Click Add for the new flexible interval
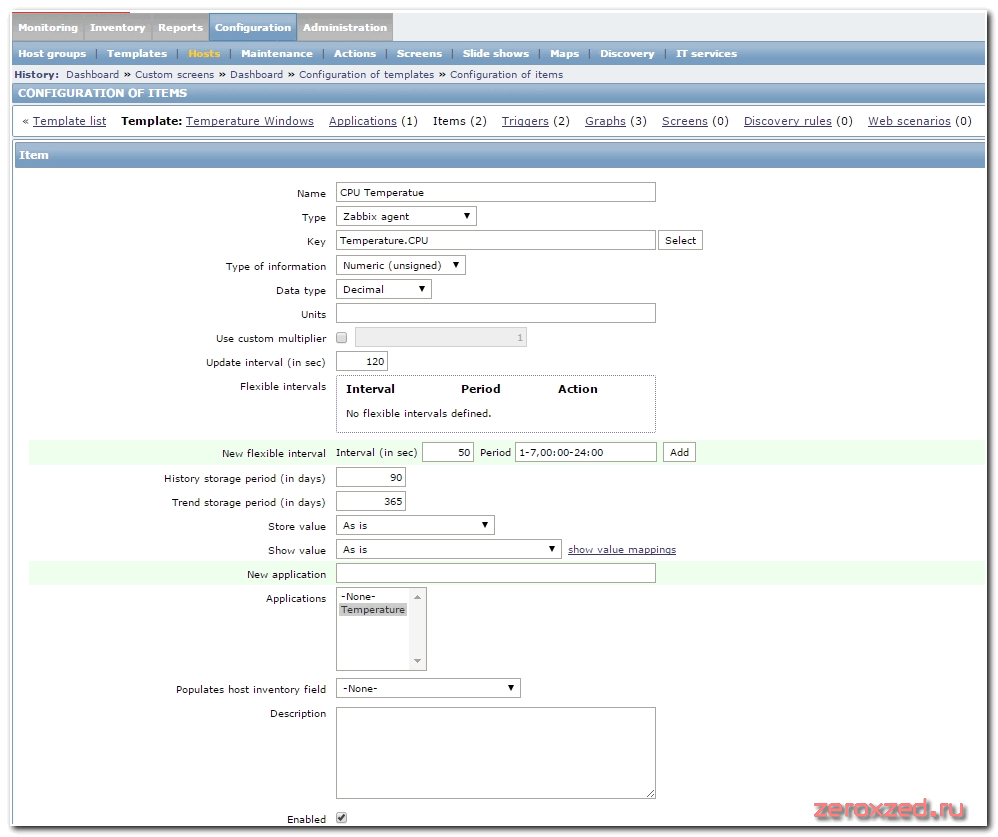The image size is (998, 837). pyautogui.click(x=679, y=453)
